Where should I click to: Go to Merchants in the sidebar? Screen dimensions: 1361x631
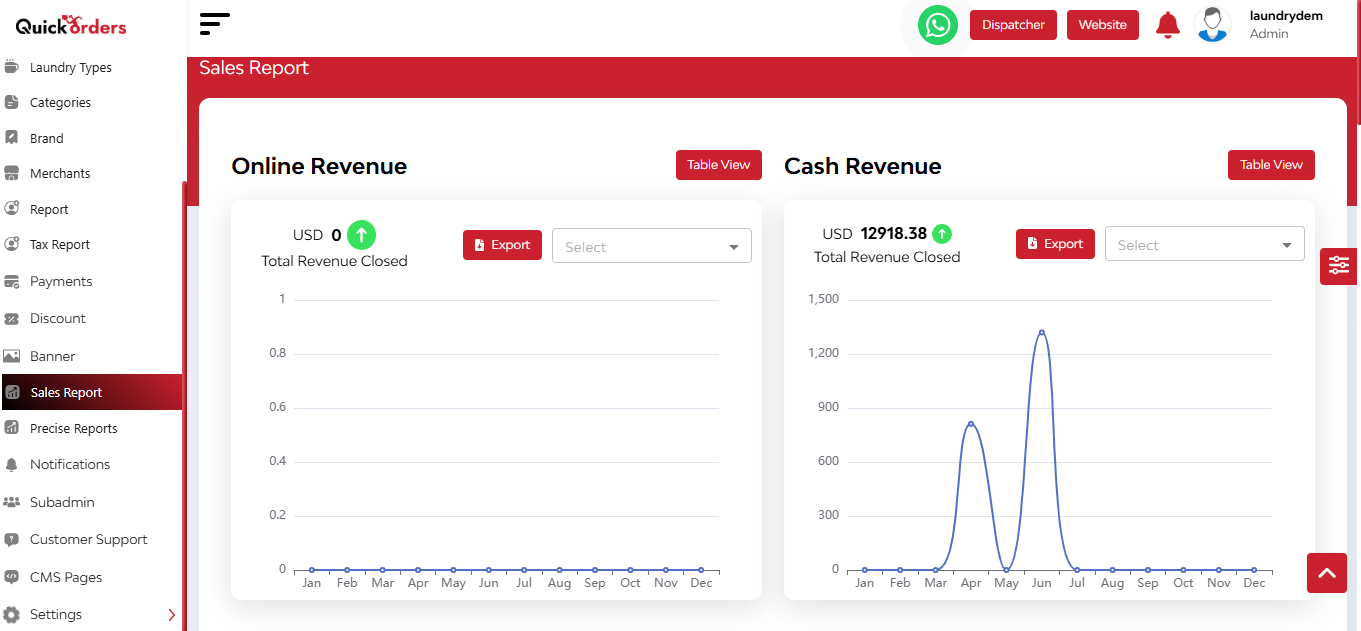pyautogui.click(x=60, y=173)
